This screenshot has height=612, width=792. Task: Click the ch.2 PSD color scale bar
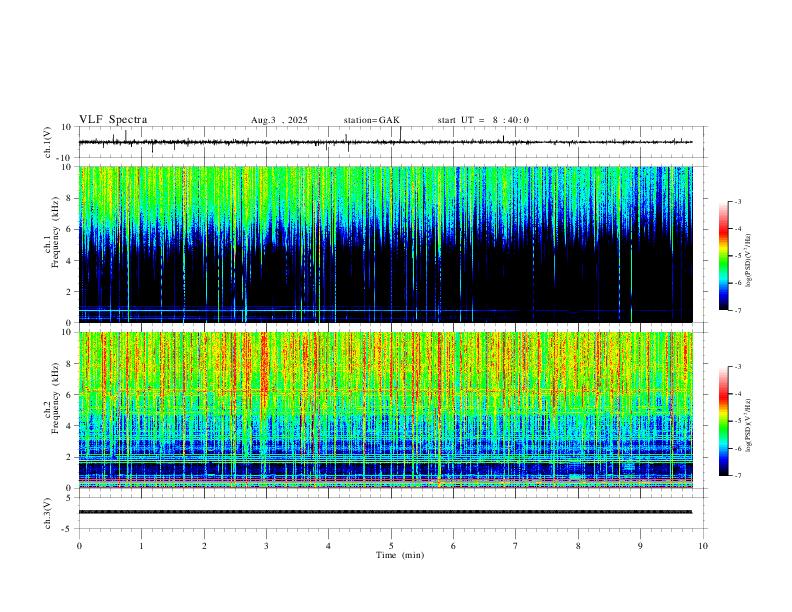tap(724, 421)
